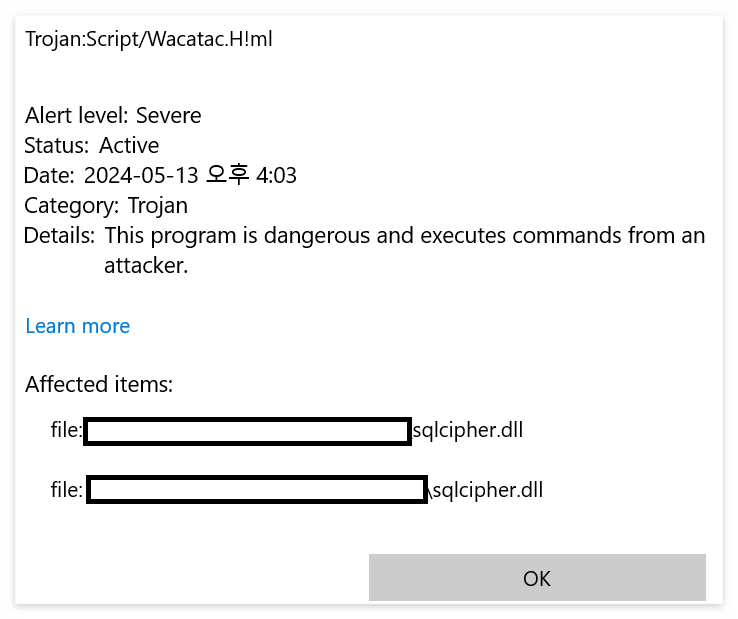Click the second affected item's file: prefix
This screenshot has width=738, height=619.
(66, 490)
